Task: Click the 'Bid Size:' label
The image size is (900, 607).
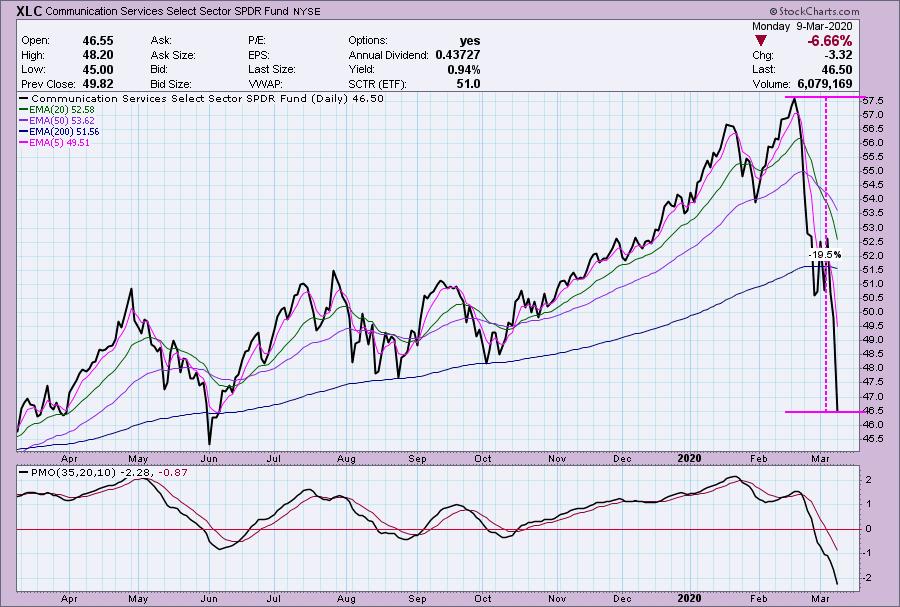Action: [x=171, y=84]
